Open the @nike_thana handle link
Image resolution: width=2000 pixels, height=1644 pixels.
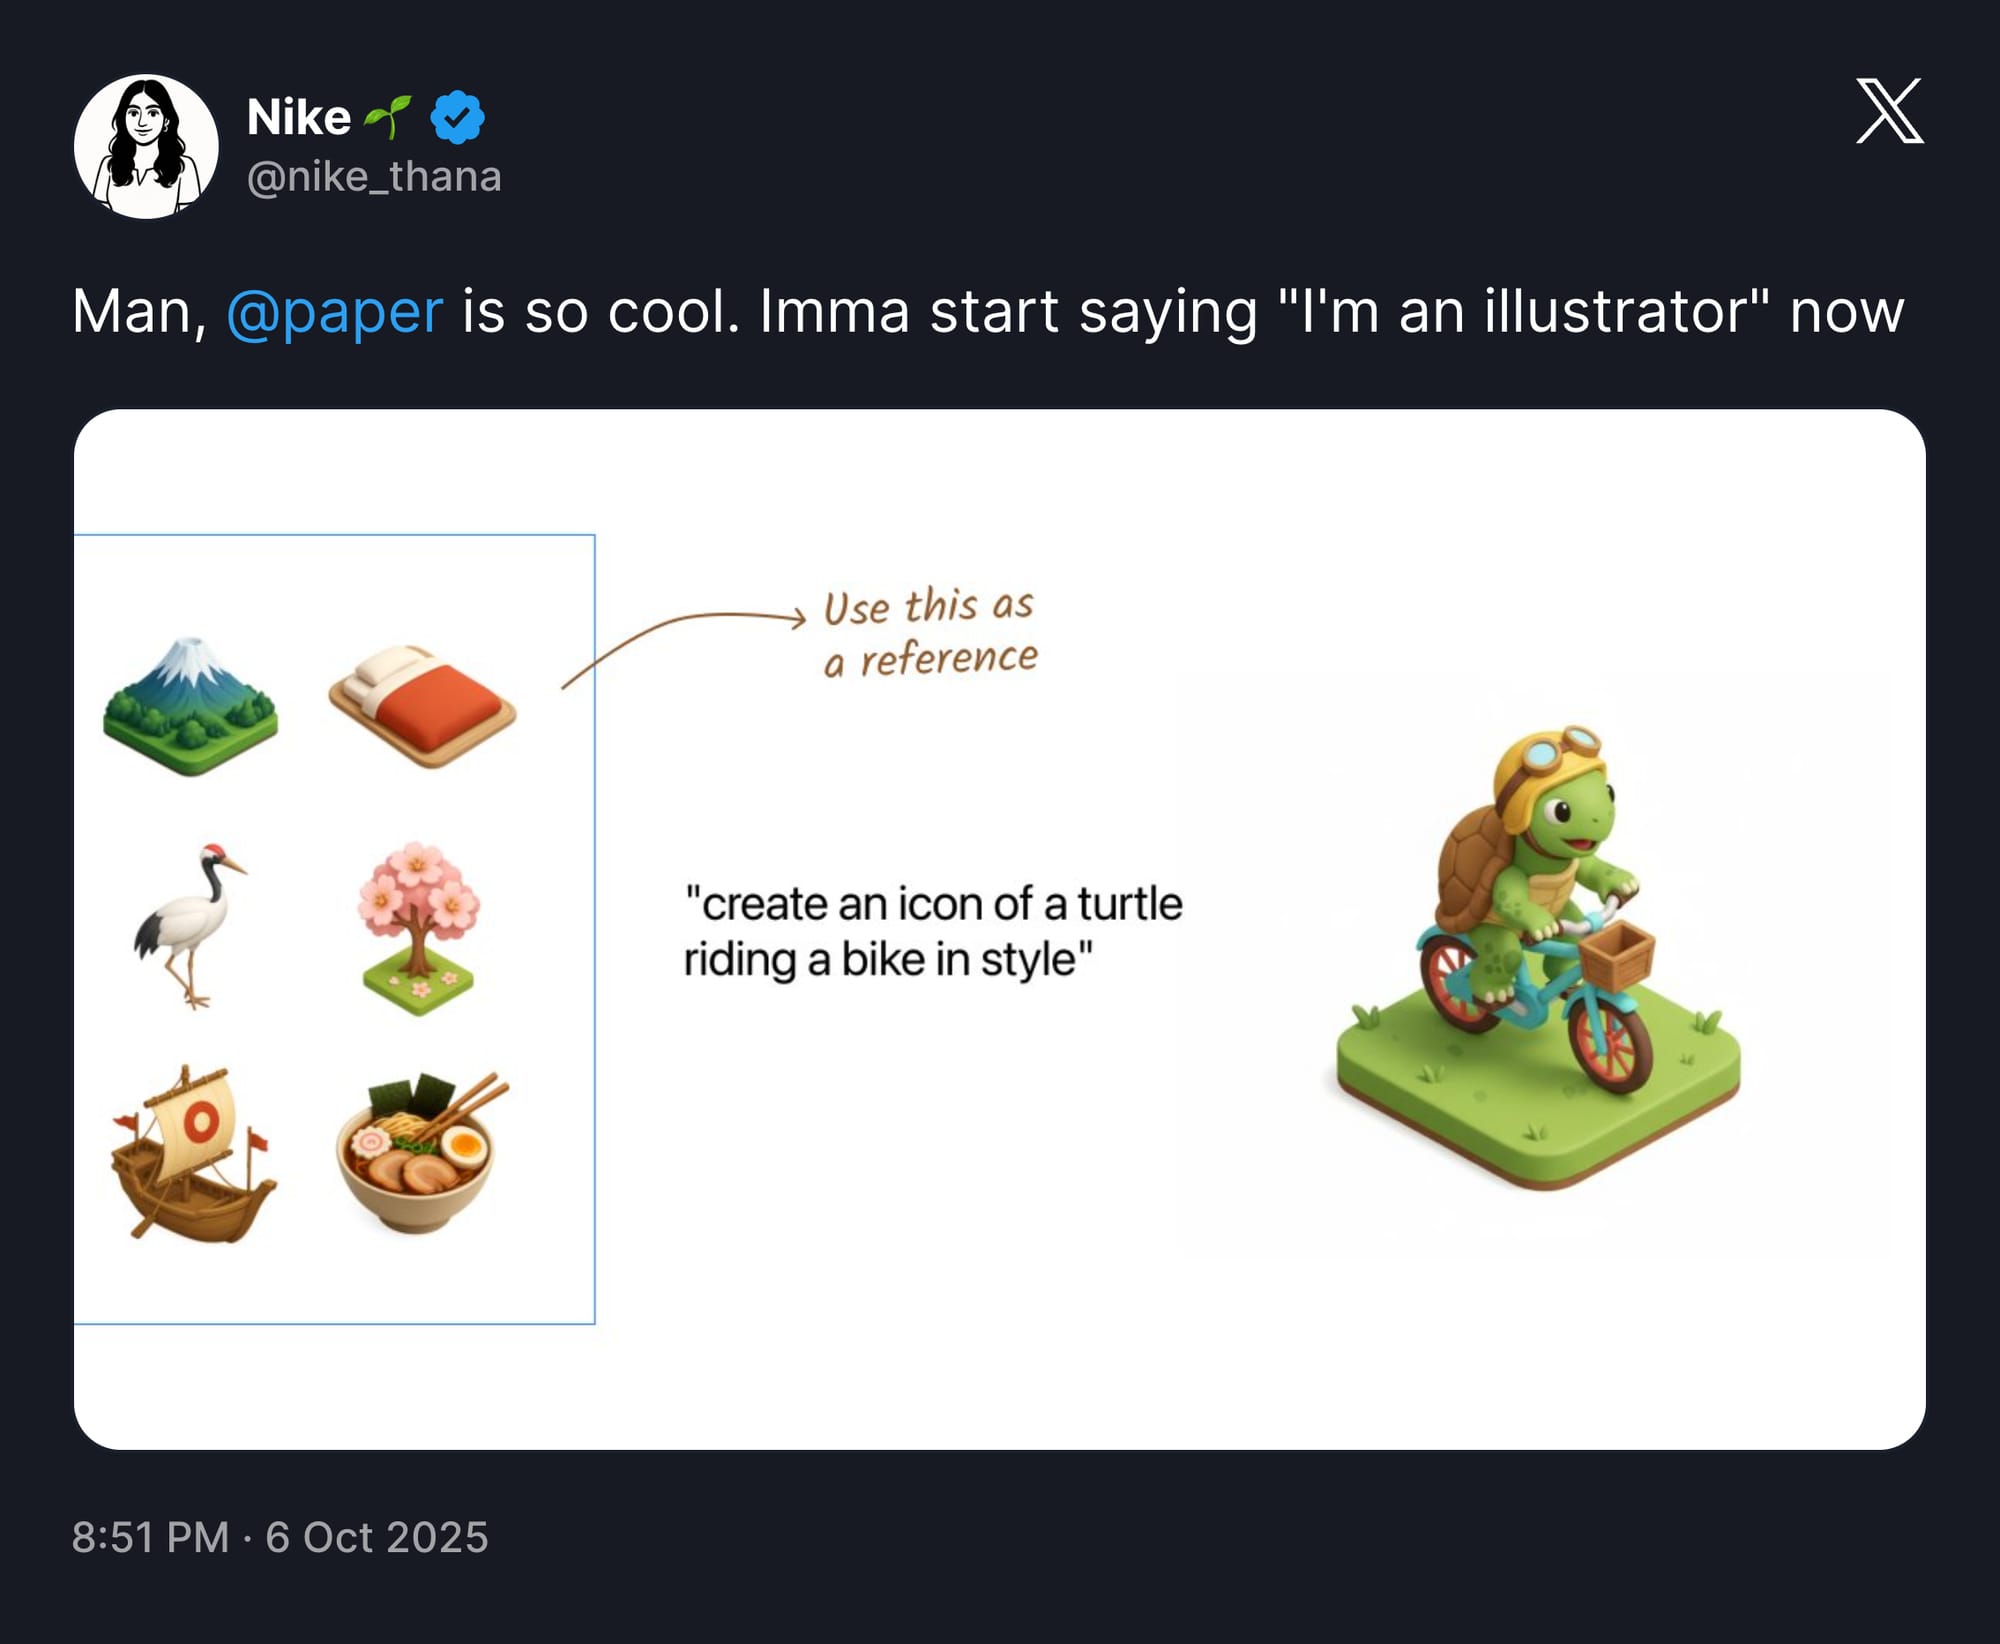tap(374, 177)
